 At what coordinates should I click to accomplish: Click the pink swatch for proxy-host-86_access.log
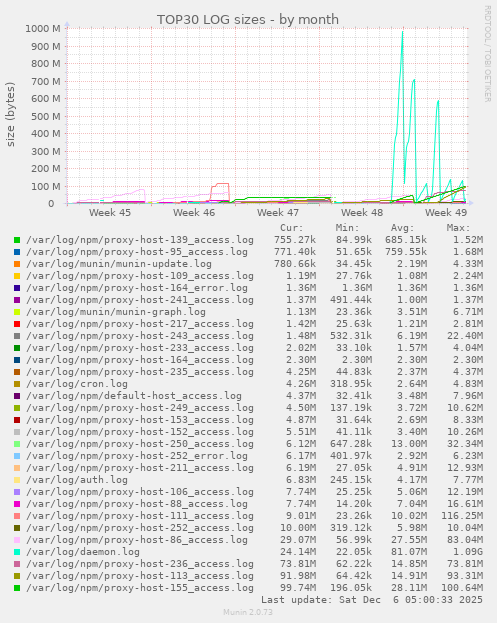click(x=17, y=540)
